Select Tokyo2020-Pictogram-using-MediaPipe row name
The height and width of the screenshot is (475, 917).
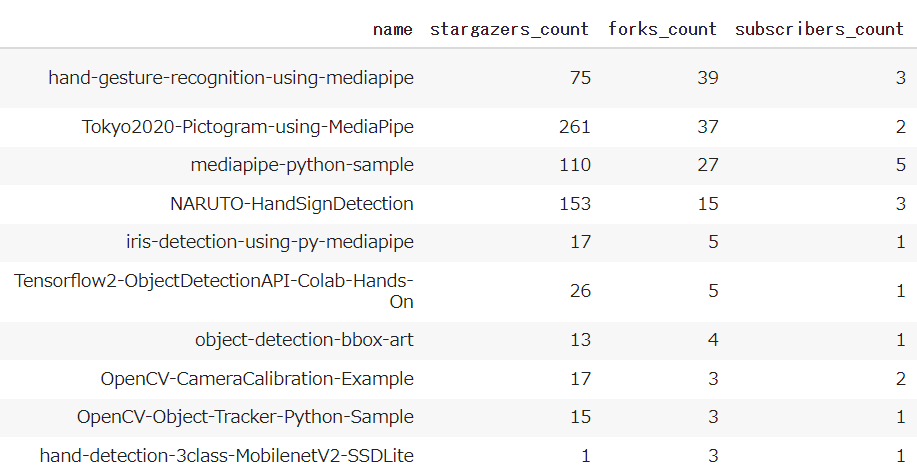click(x=248, y=127)
